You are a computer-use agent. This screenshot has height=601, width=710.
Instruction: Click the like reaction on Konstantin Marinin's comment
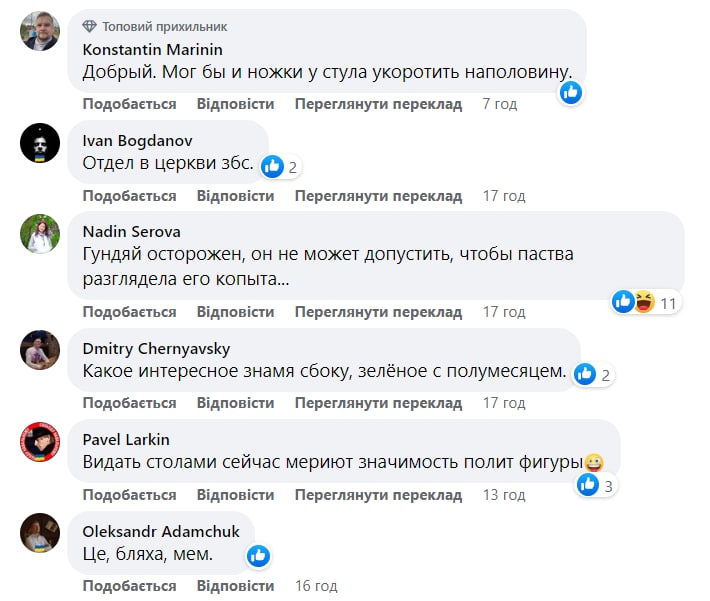pos(571,92)
